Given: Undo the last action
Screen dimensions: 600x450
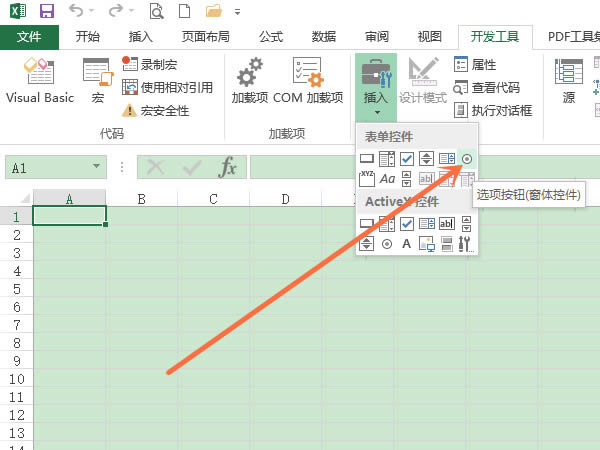Looking at the screenshot, I should (76, 11).
